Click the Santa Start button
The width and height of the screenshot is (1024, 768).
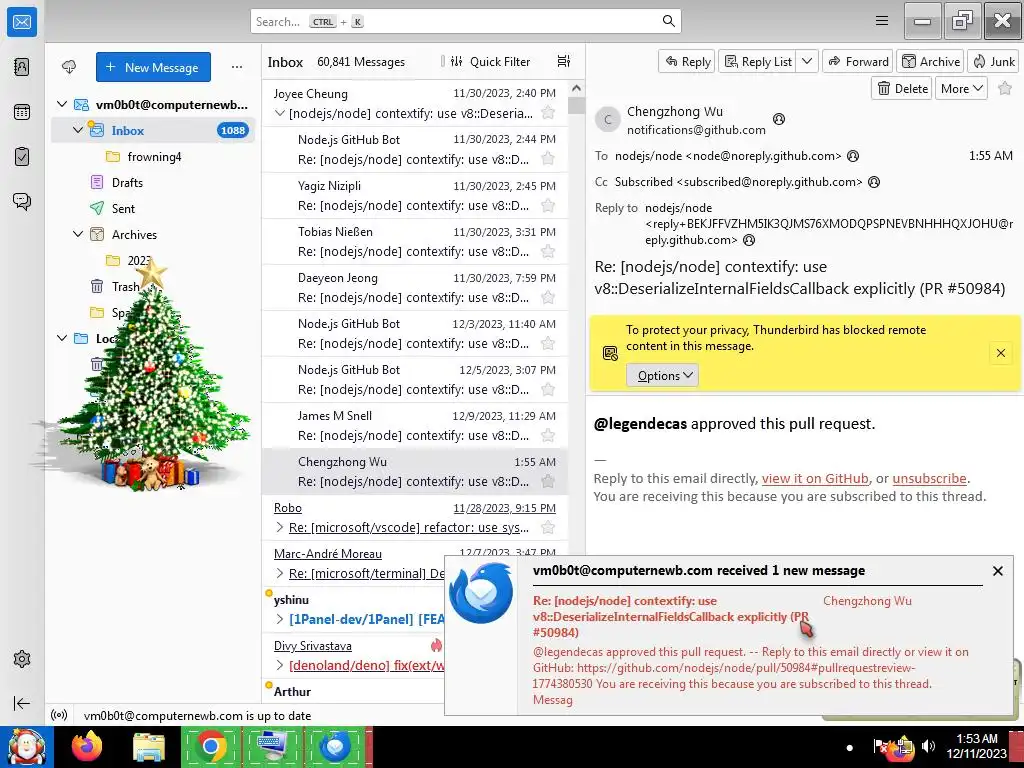[26, 746]
